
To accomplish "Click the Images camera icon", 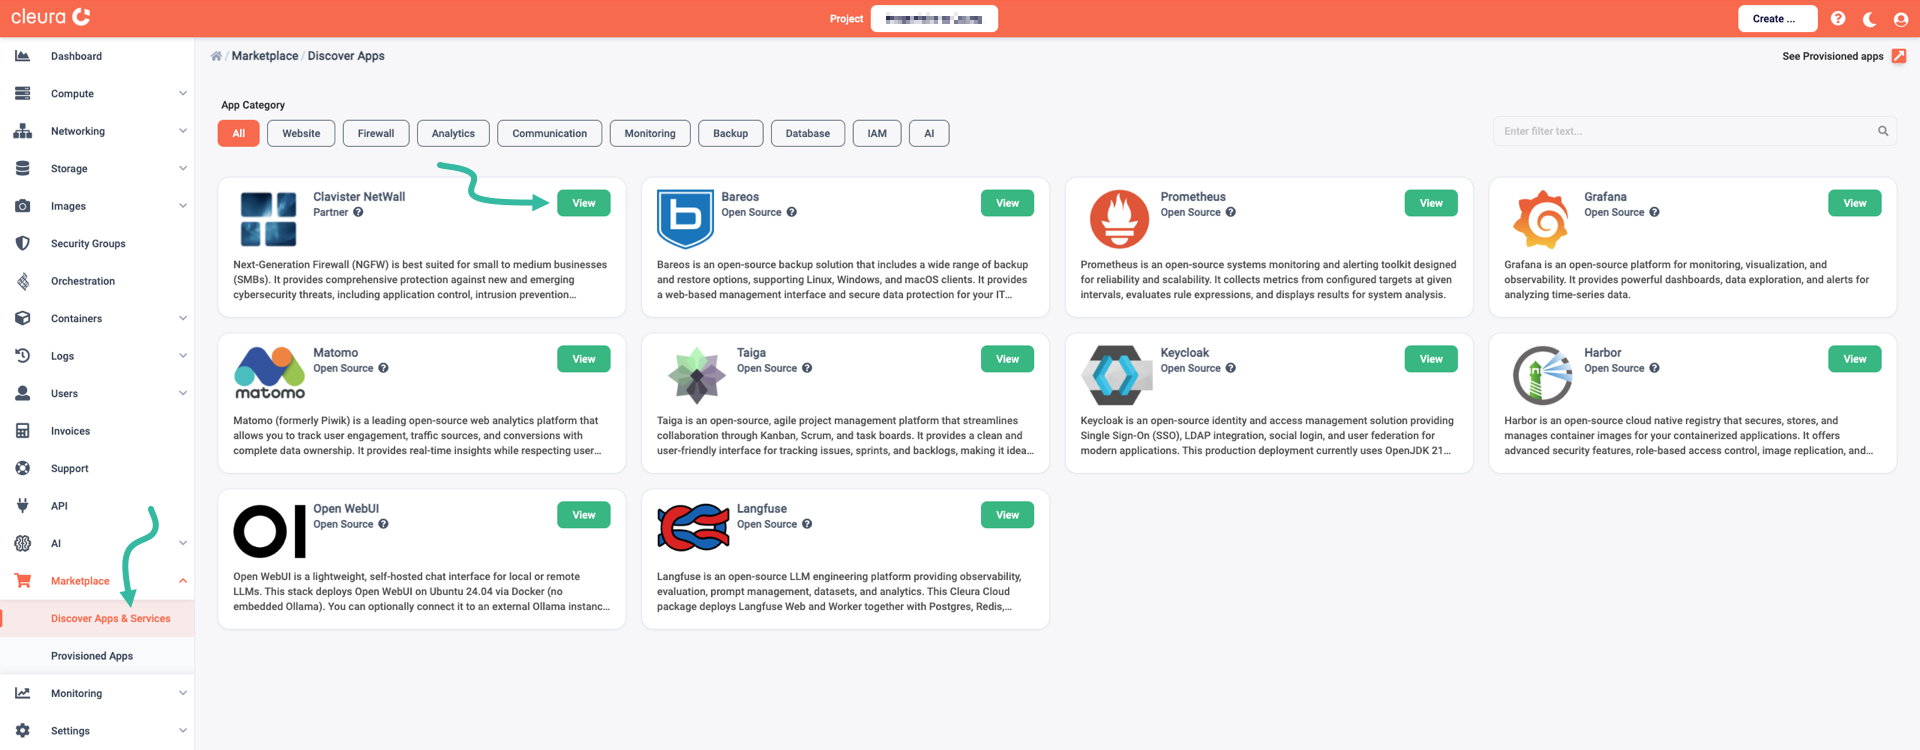I will tap(22, 206).
